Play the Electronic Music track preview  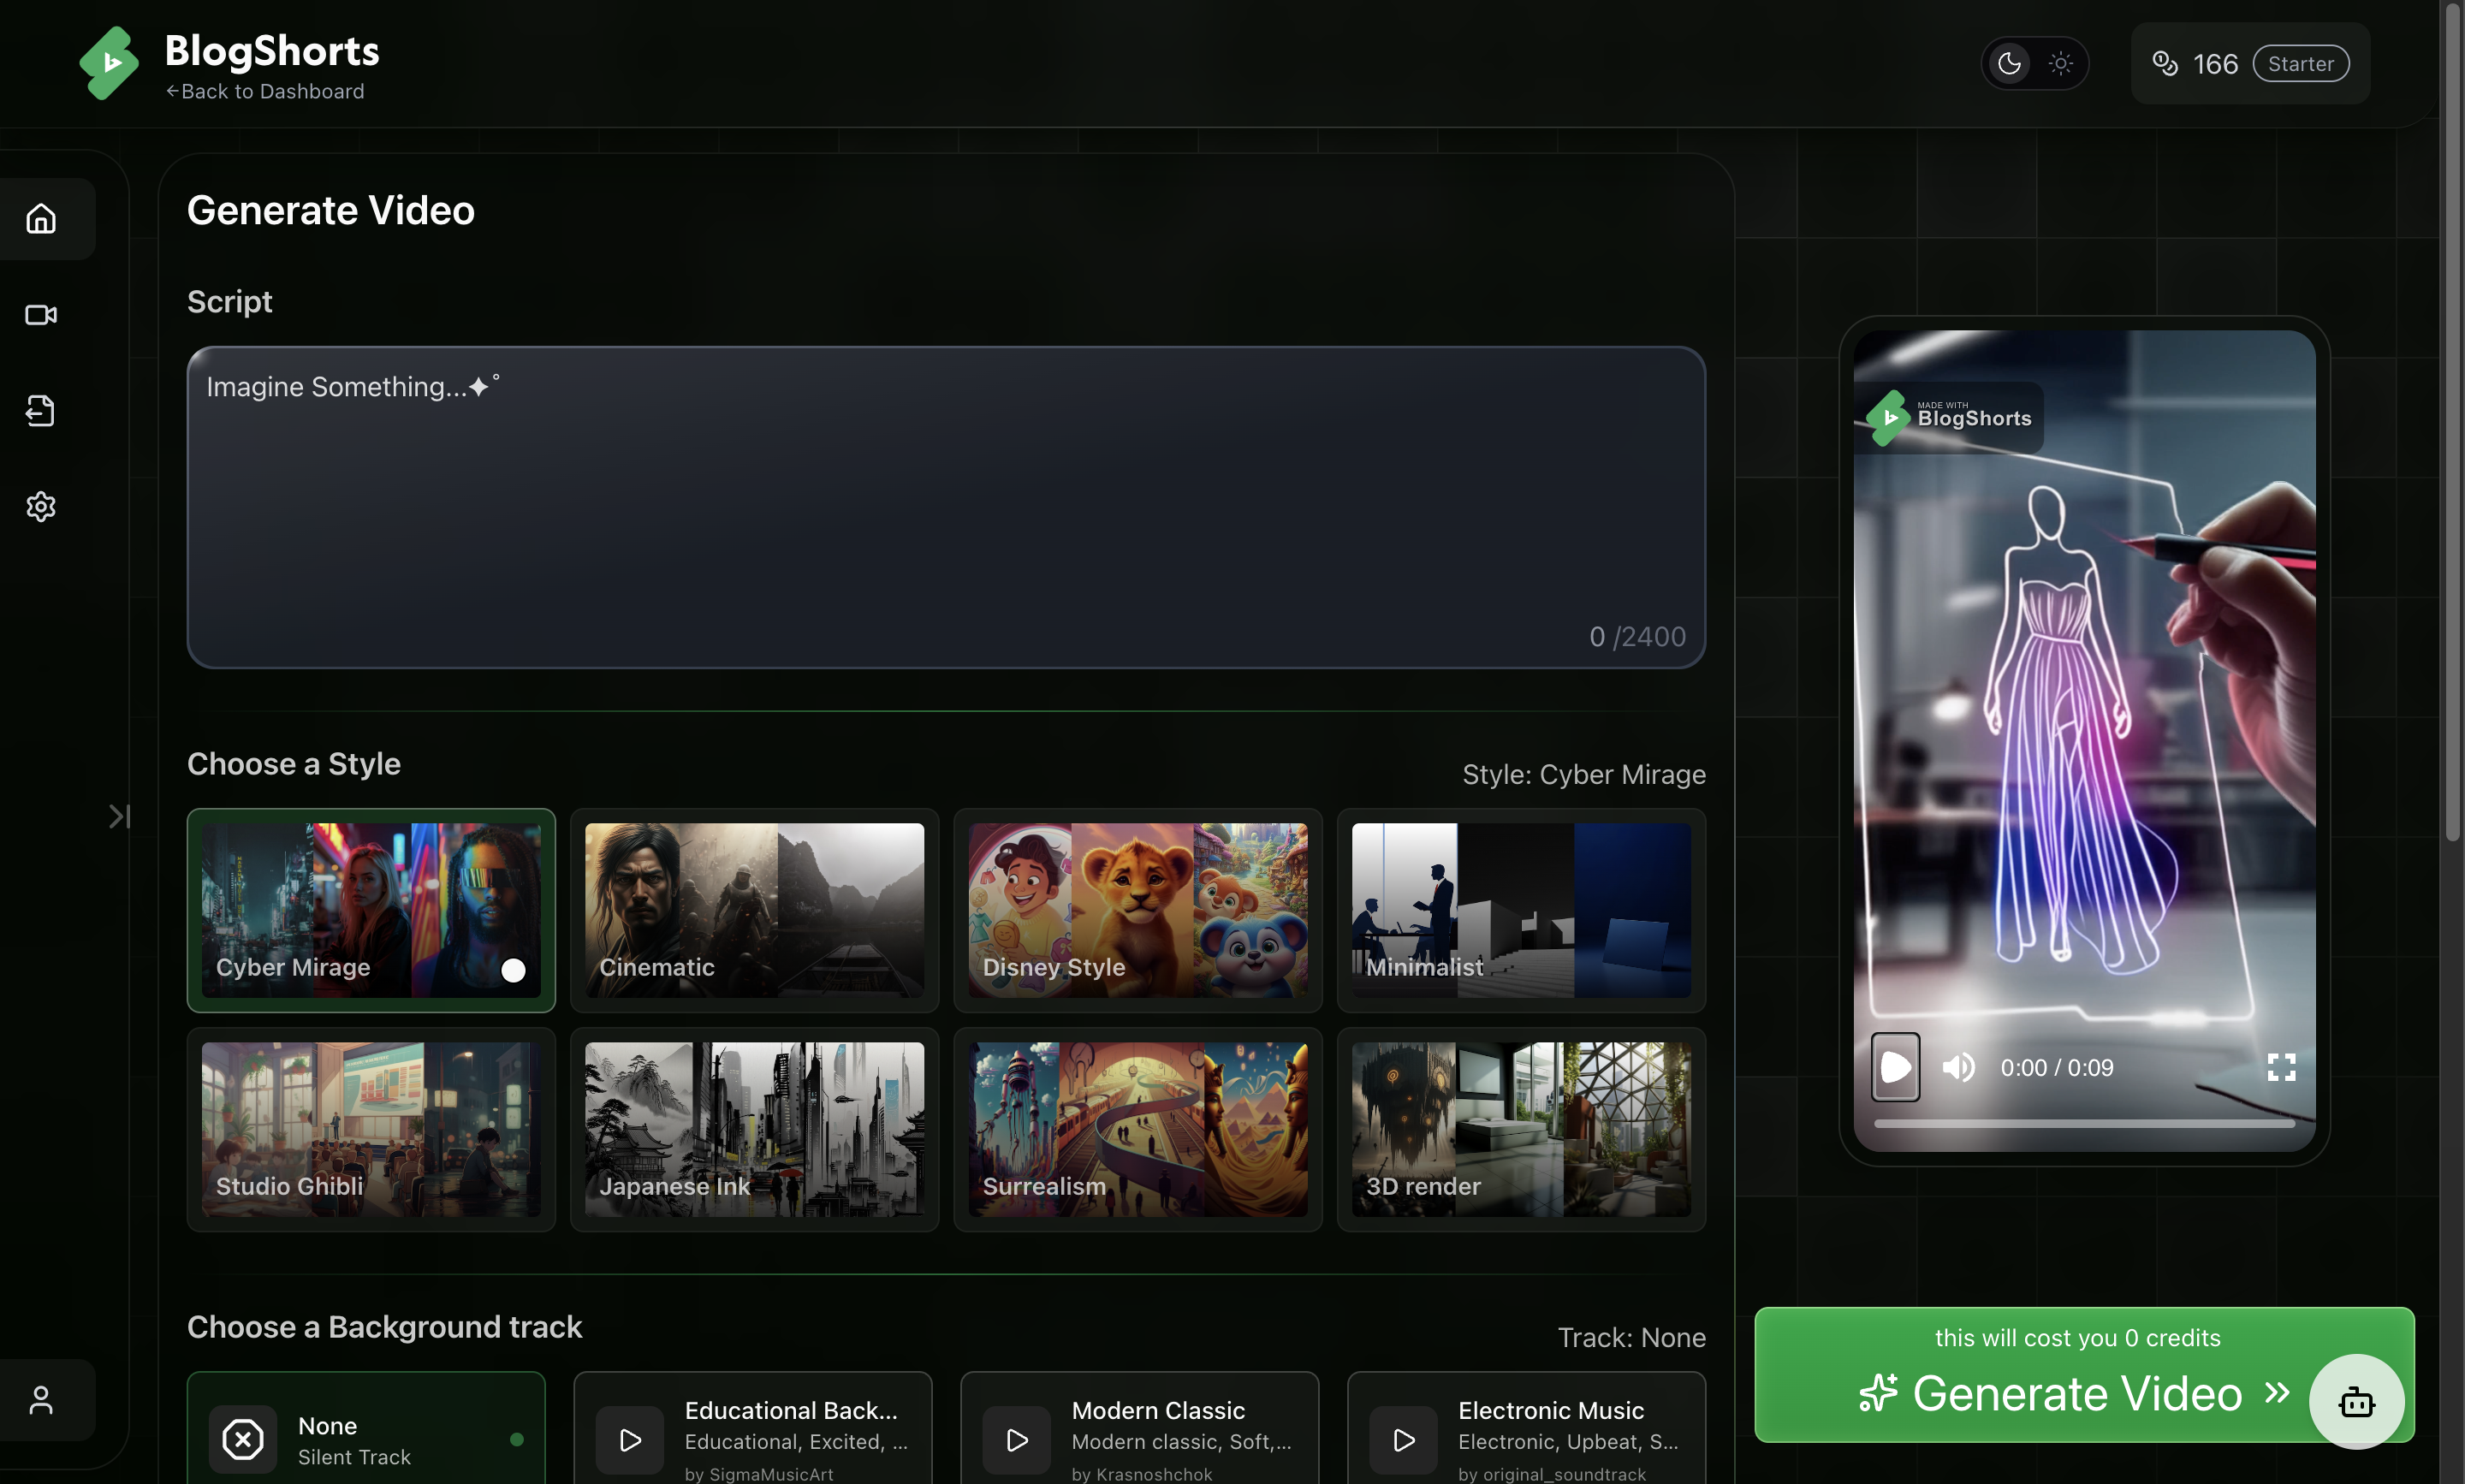coord(1403,1440)
